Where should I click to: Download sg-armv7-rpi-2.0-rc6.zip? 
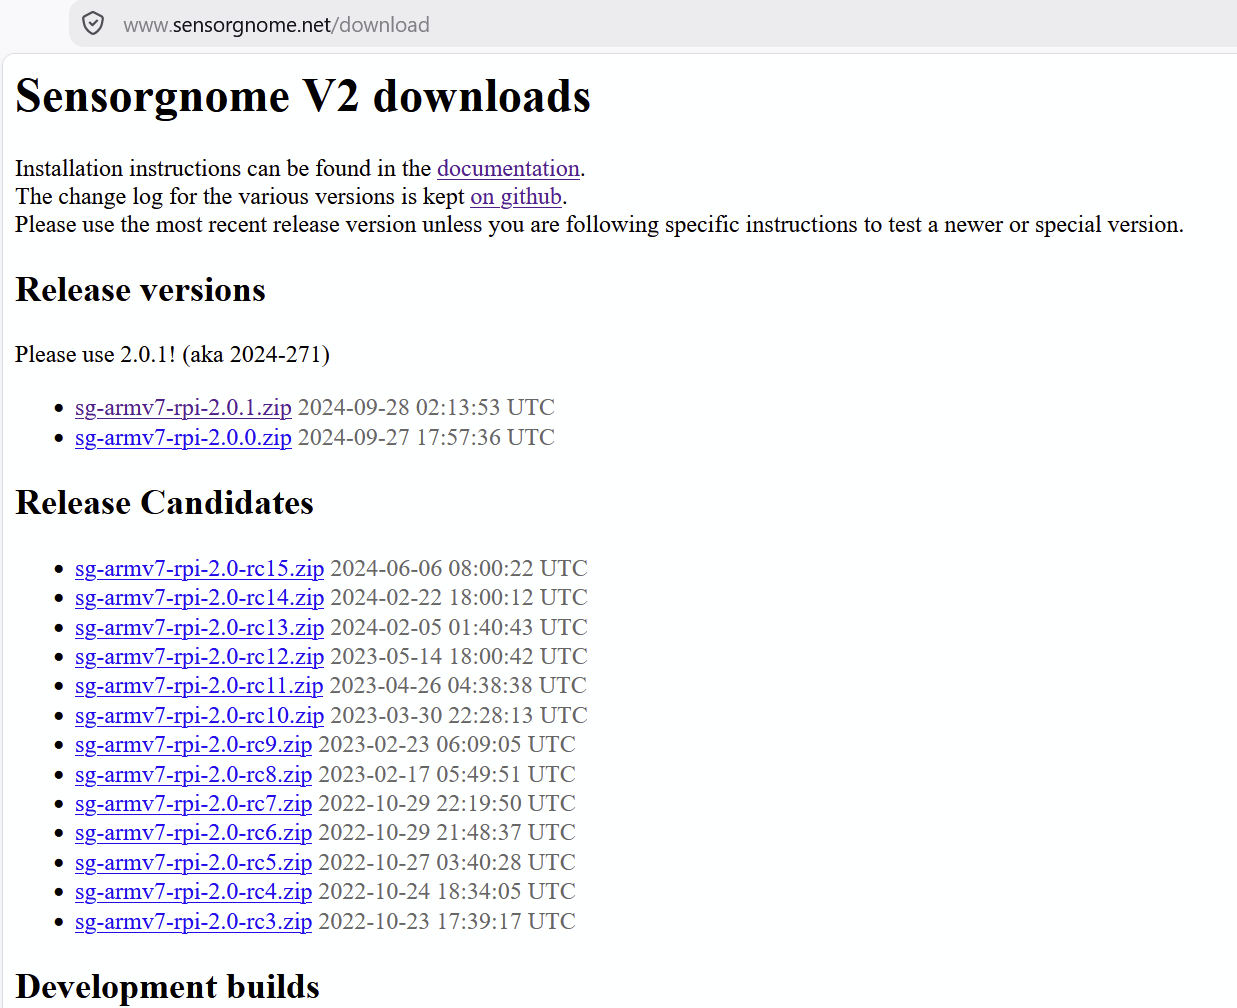point(193,832)
